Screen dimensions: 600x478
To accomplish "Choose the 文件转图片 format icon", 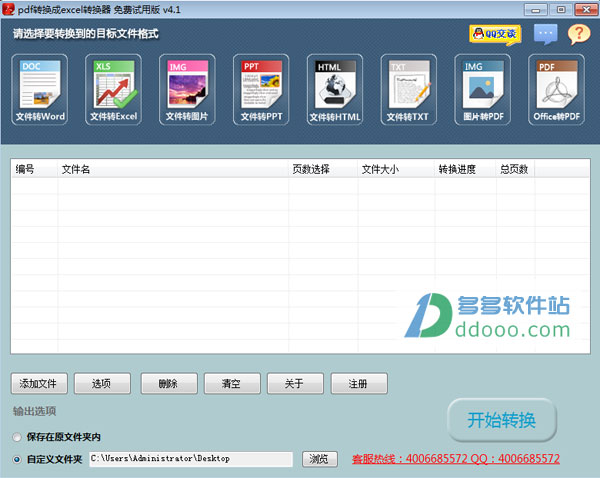I will 188,90.
